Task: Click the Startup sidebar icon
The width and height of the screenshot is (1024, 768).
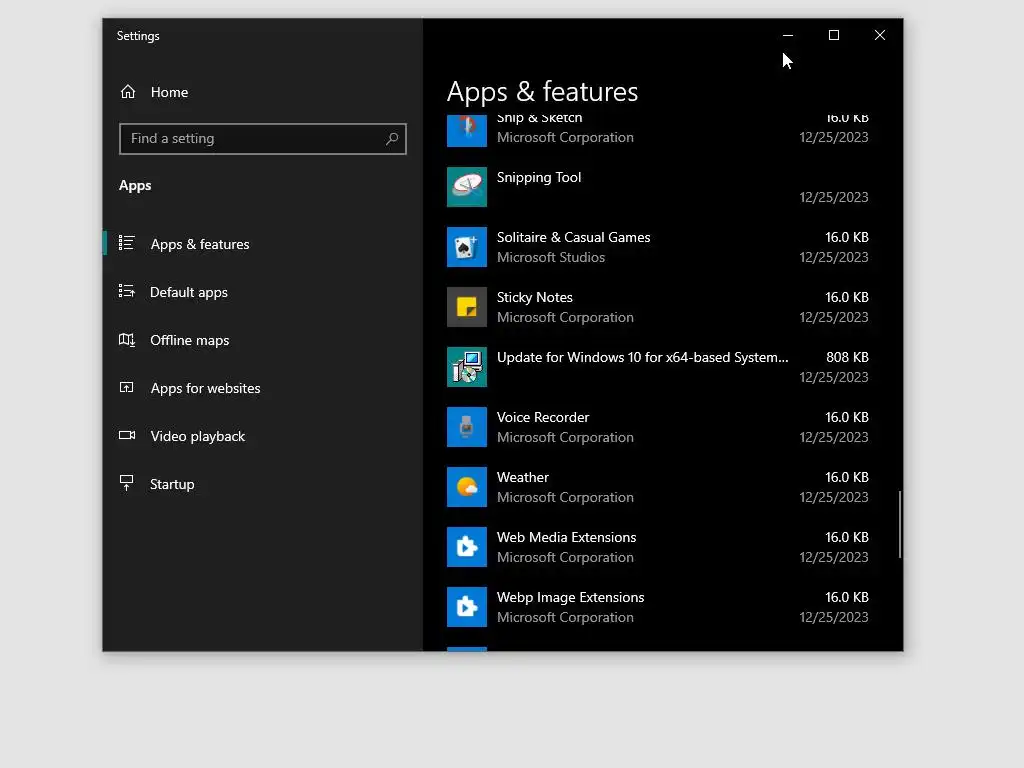Action: coord(127,483)
